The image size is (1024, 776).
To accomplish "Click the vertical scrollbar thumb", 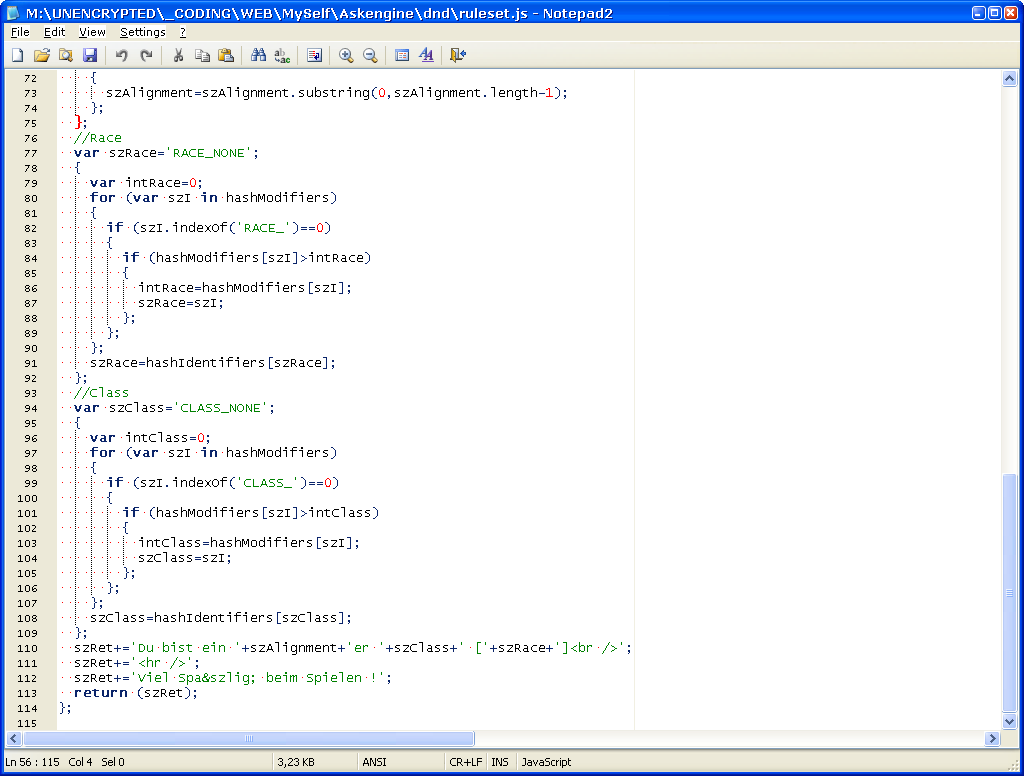I will pos(1009,594).
